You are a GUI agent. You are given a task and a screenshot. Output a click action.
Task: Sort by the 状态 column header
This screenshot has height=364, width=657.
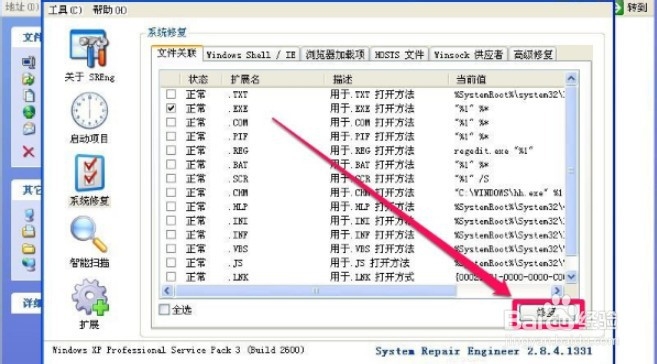(200, 79)
